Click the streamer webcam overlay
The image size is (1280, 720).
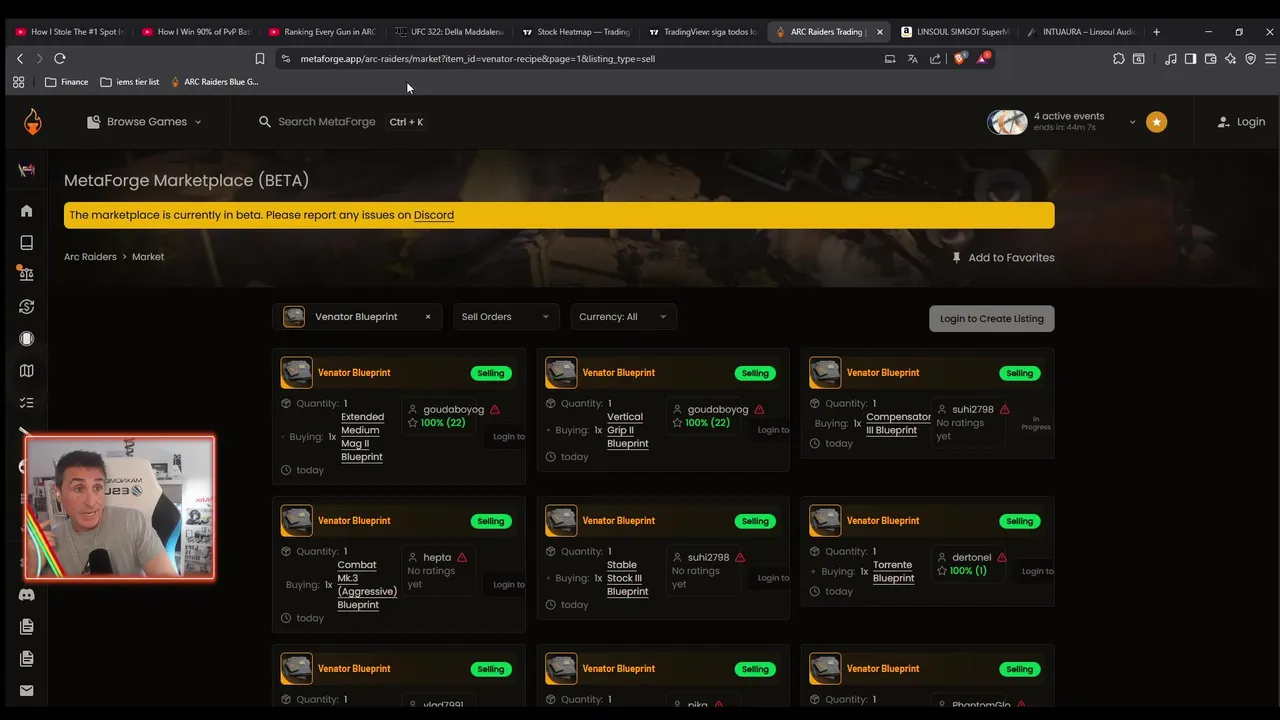coord(120,508)
